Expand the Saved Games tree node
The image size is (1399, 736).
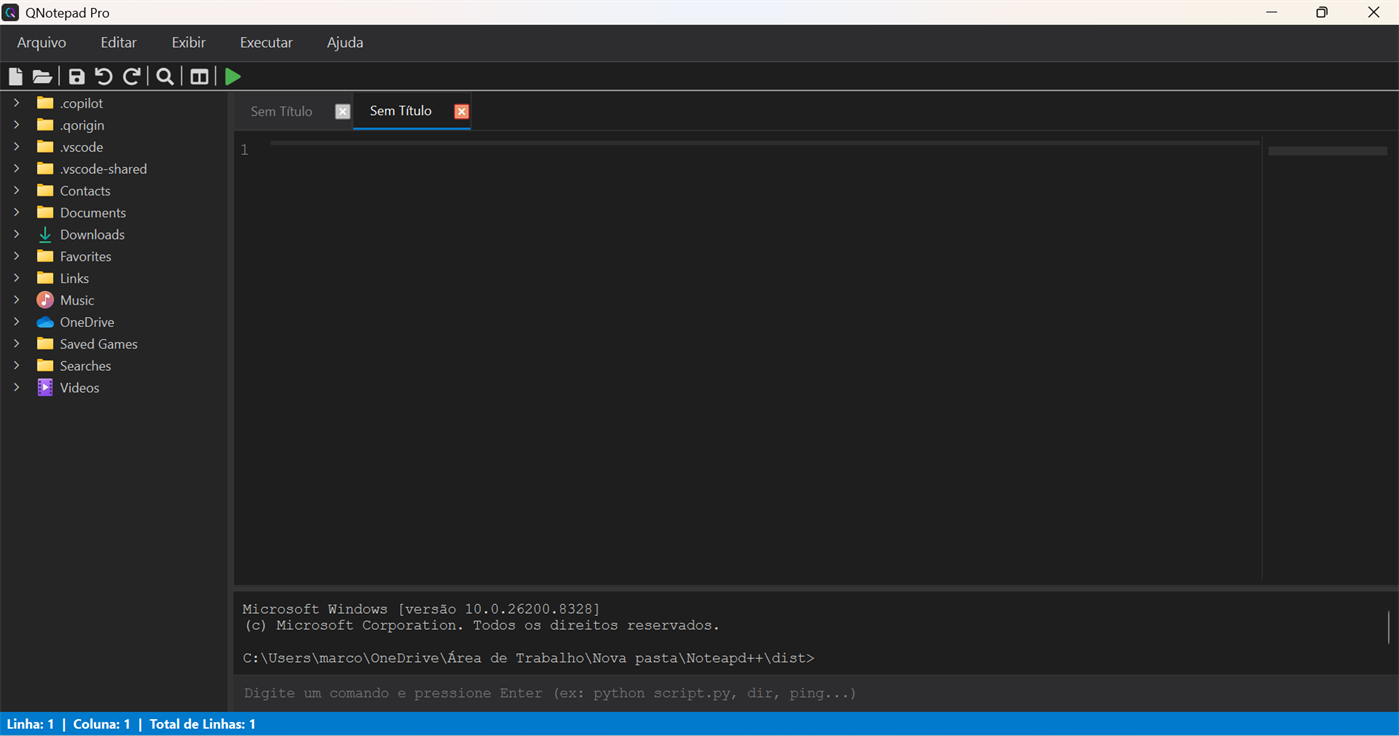[16, 344]
